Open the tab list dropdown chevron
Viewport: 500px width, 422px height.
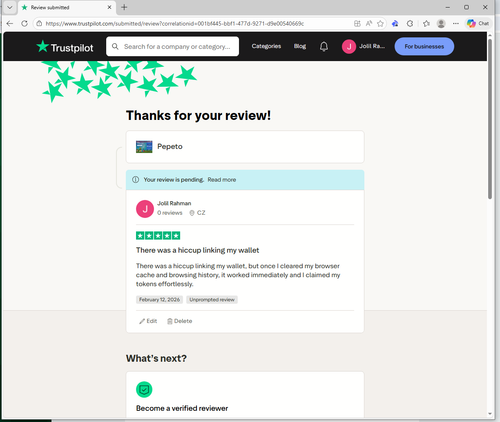point(10,7)
